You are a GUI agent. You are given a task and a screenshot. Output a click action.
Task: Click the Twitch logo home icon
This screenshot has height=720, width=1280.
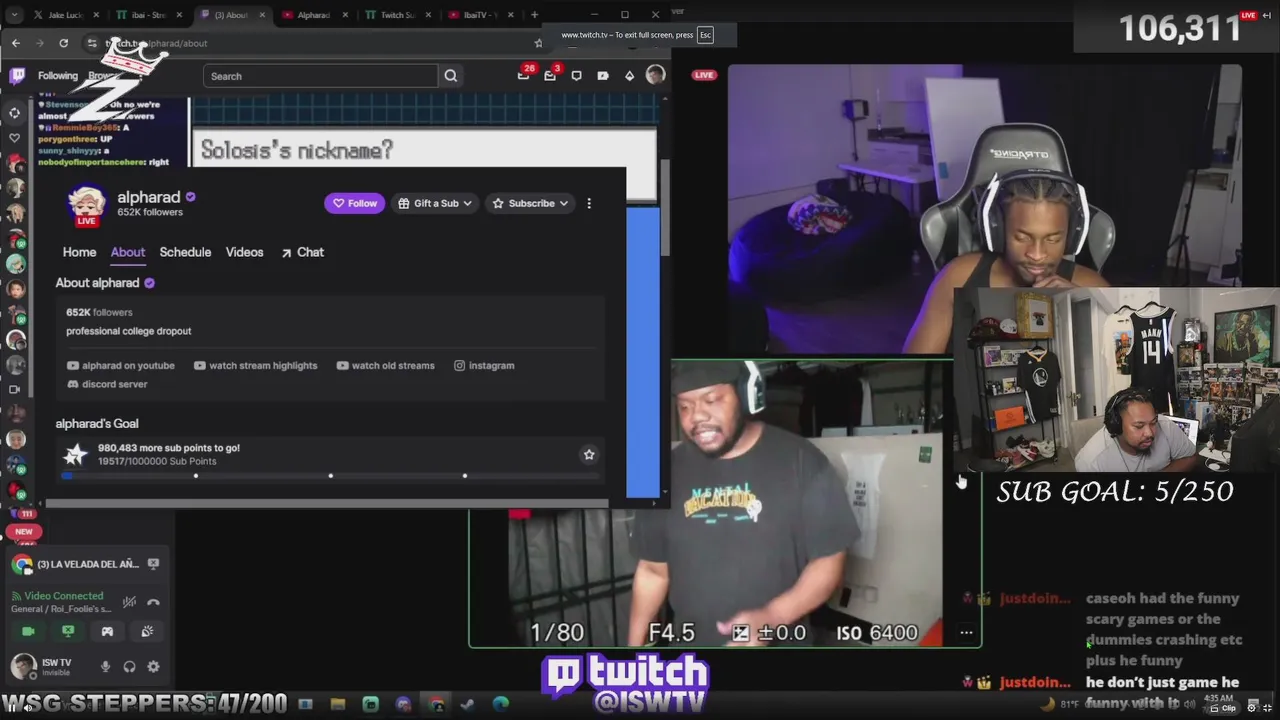(17, 76)
